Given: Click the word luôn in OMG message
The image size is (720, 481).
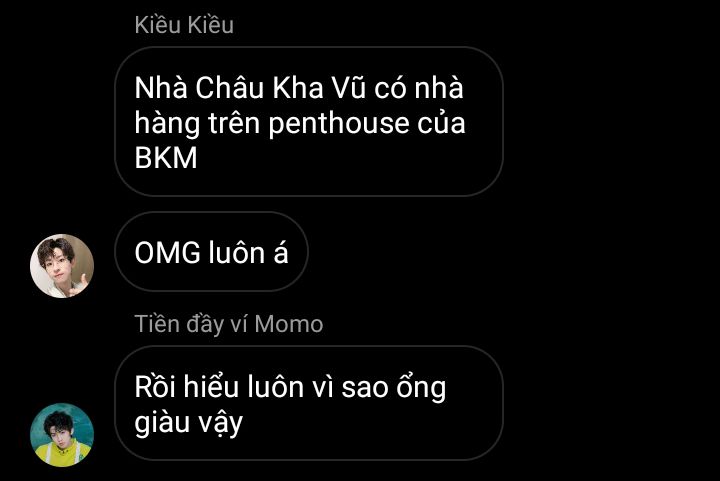Looking at the screenshot, I should (237, 252).
